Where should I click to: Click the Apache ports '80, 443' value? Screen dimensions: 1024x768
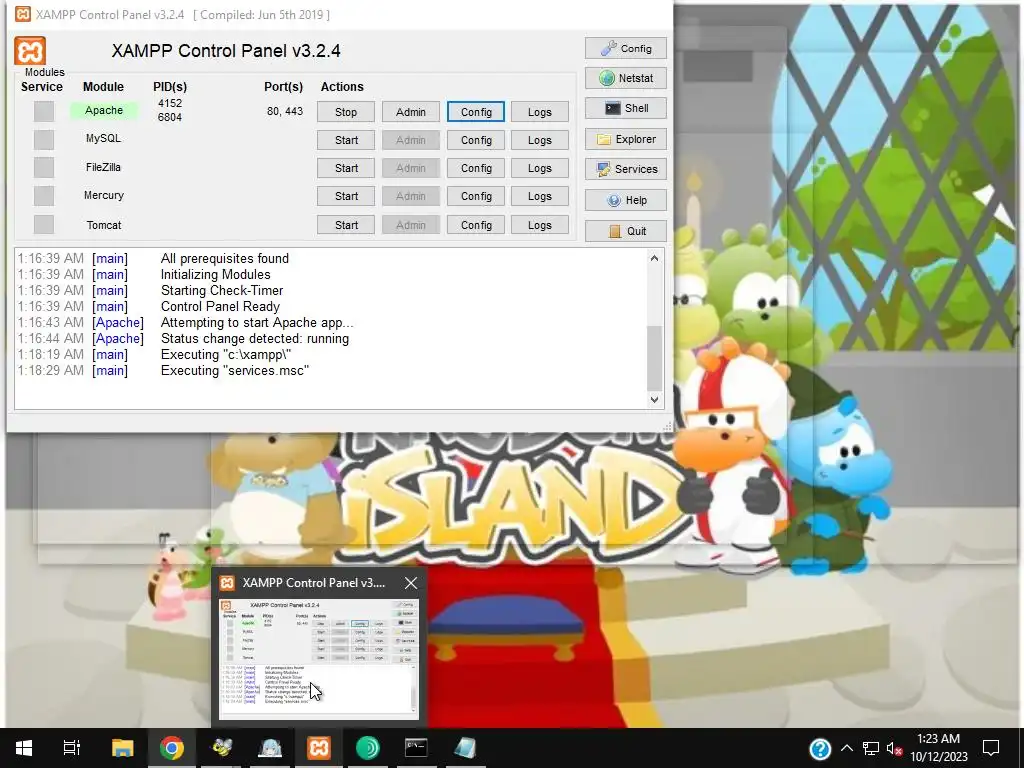tap(285, 111)
